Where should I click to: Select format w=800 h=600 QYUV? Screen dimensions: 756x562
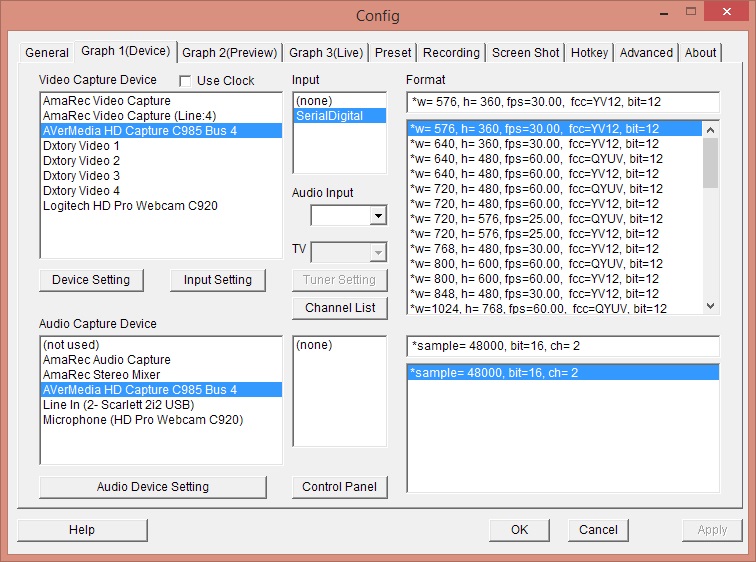[554, 263]
